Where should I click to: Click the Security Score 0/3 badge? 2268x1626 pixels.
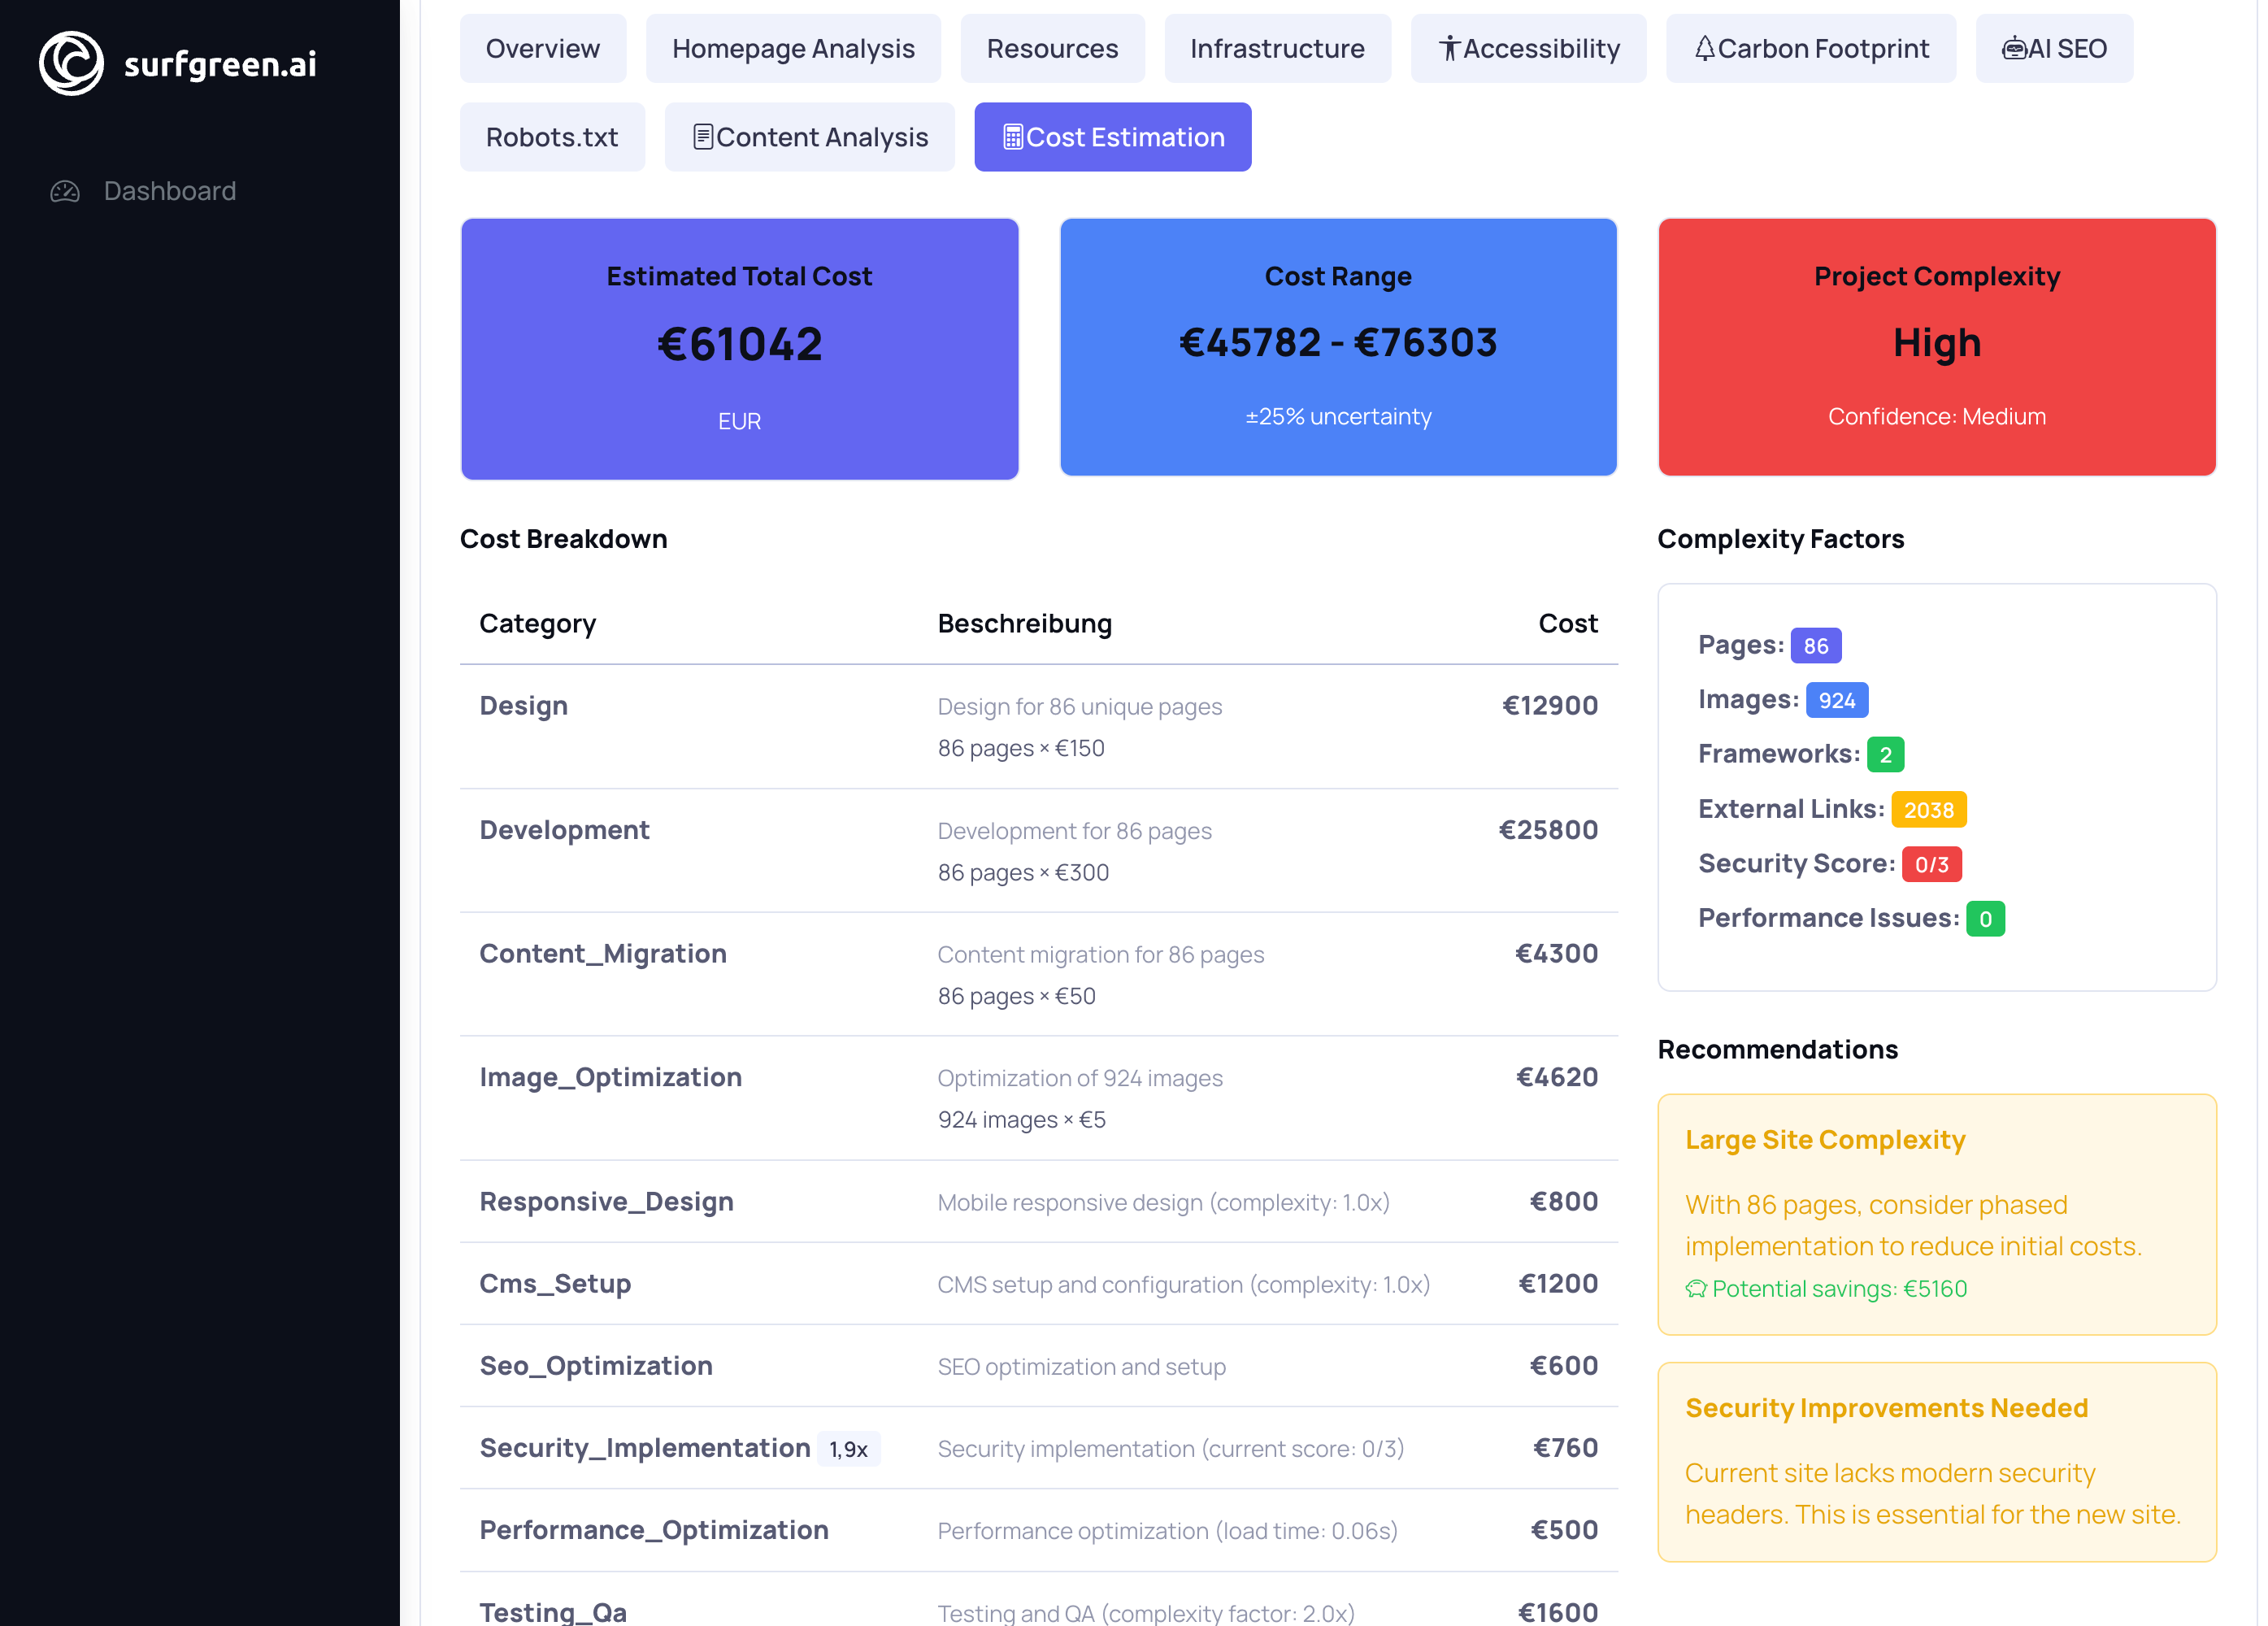pyautogui.click(x=1931, y=864)
